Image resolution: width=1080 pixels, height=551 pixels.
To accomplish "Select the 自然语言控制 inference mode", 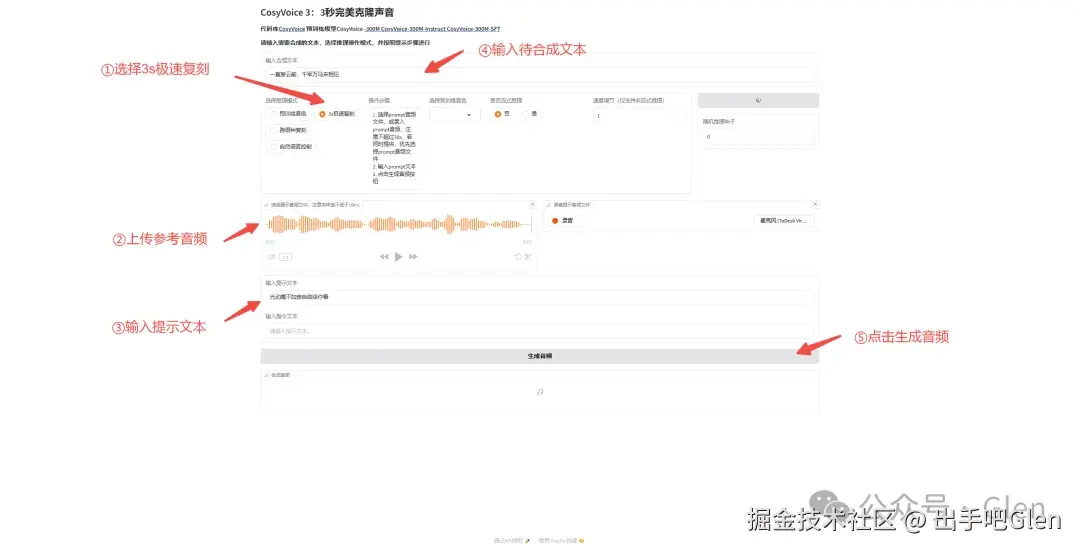I will pos(291,147).
